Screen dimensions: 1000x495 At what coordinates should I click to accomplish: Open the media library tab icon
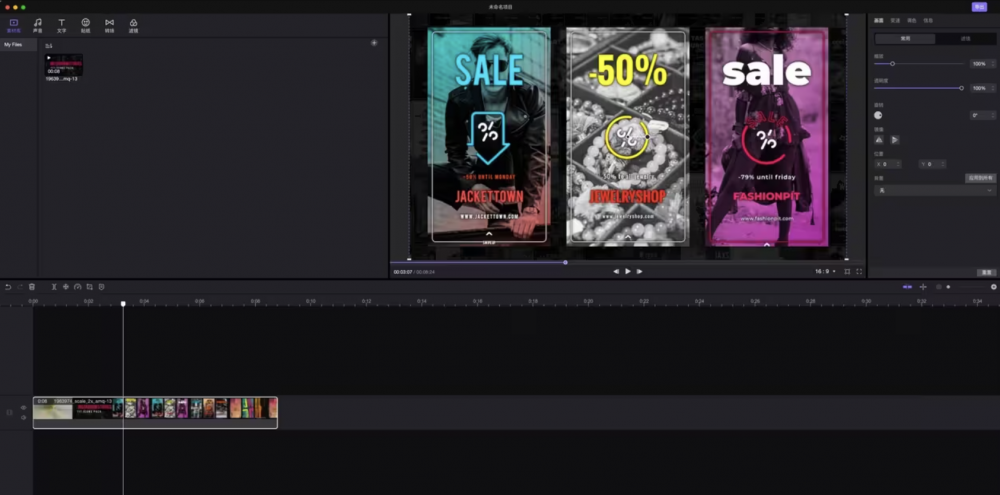pyautogui.click(x=13, y=23)
